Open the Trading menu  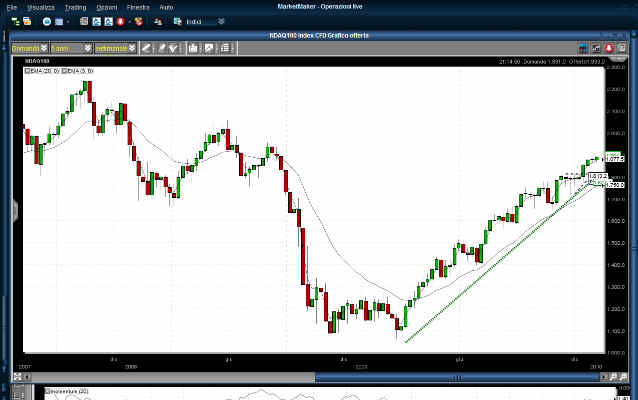point(77,7)
